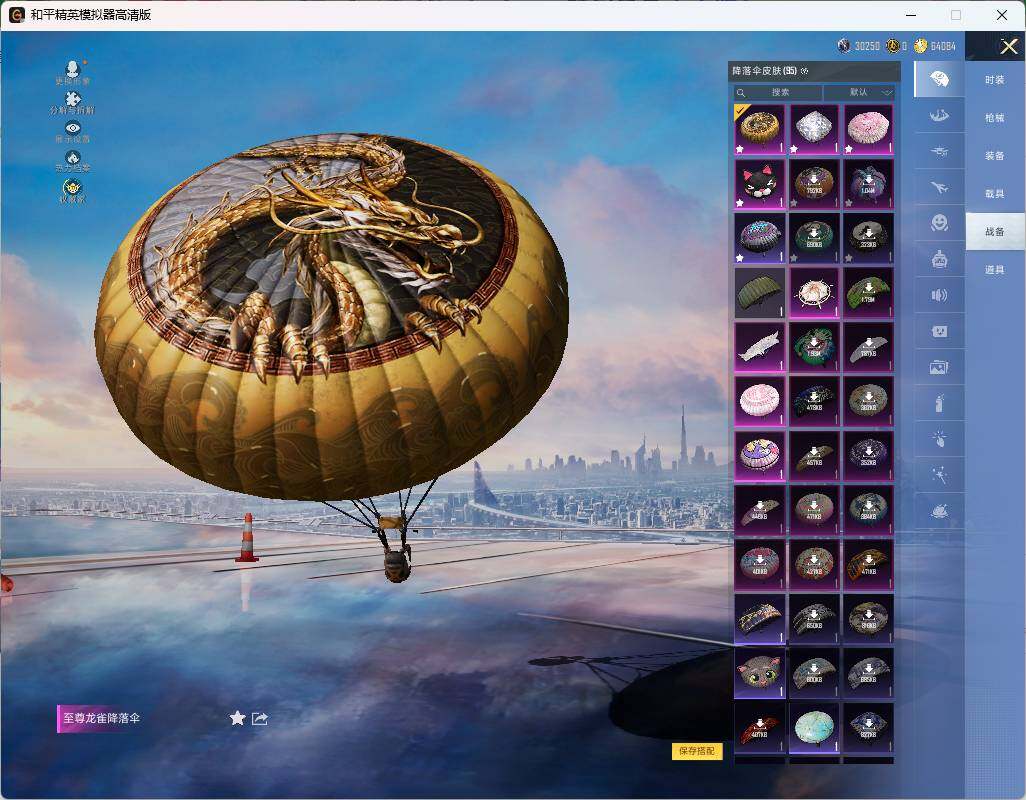Open the finger tap effect category icon
The image size is (1026, 800).
[x=939, y=440]
